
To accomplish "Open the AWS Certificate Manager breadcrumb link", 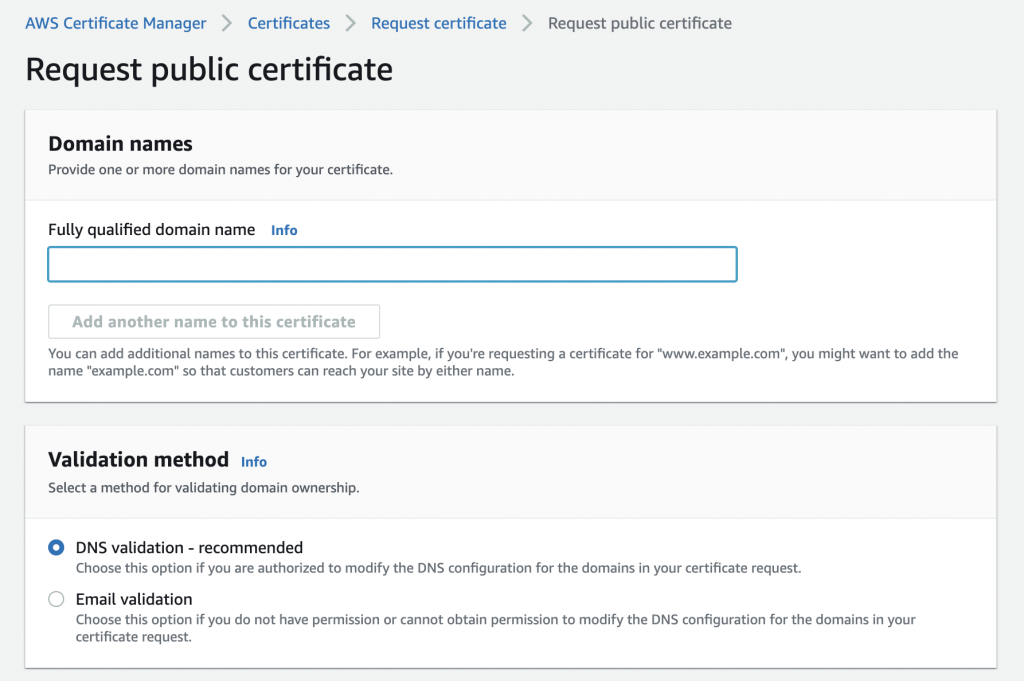I will pos(116,23).
